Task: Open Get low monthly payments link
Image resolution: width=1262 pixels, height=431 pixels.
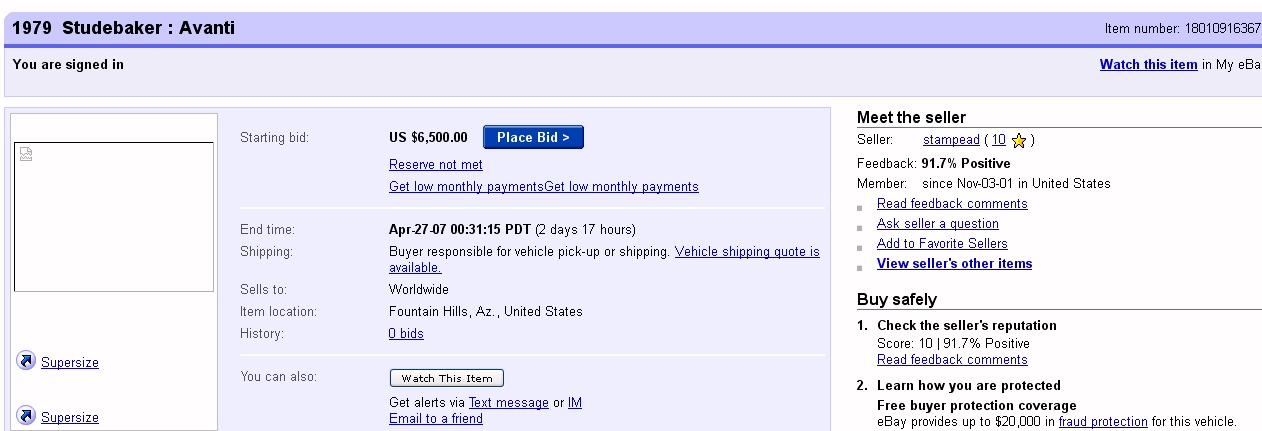Action: click(x=466, y=187)
